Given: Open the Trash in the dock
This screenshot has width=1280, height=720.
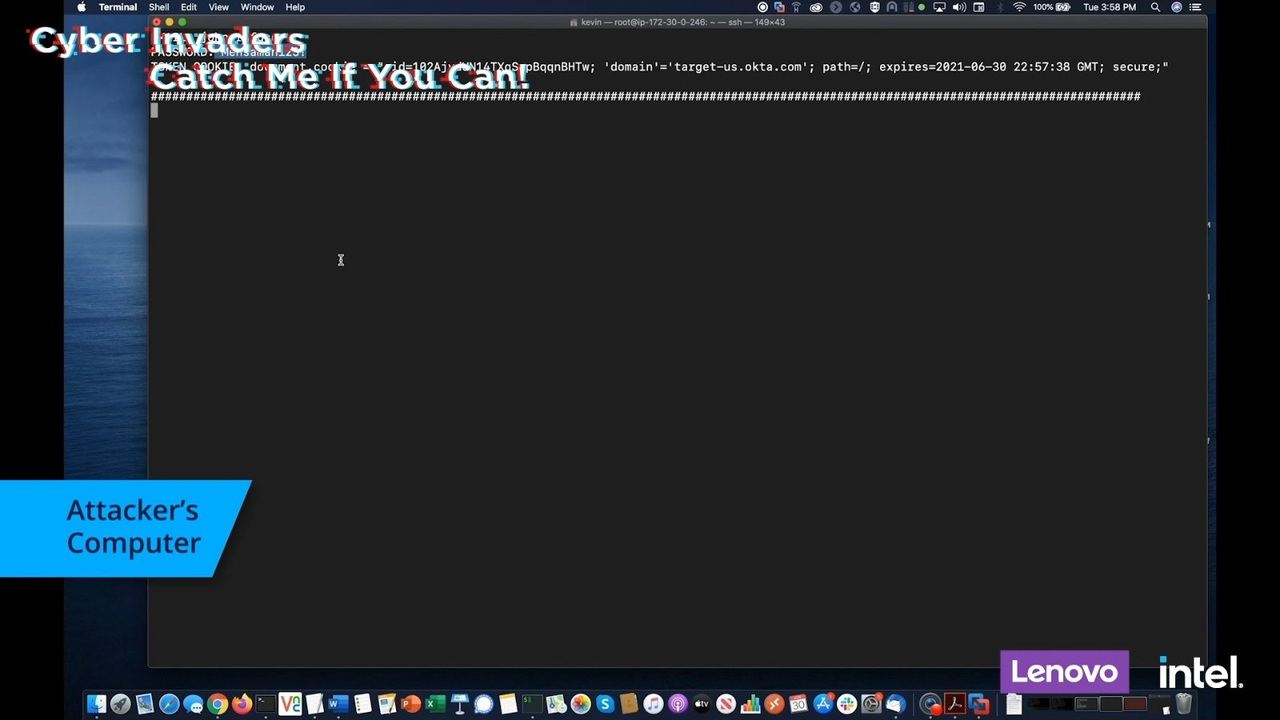Looking at the screenshot, I should [1184, 705].
